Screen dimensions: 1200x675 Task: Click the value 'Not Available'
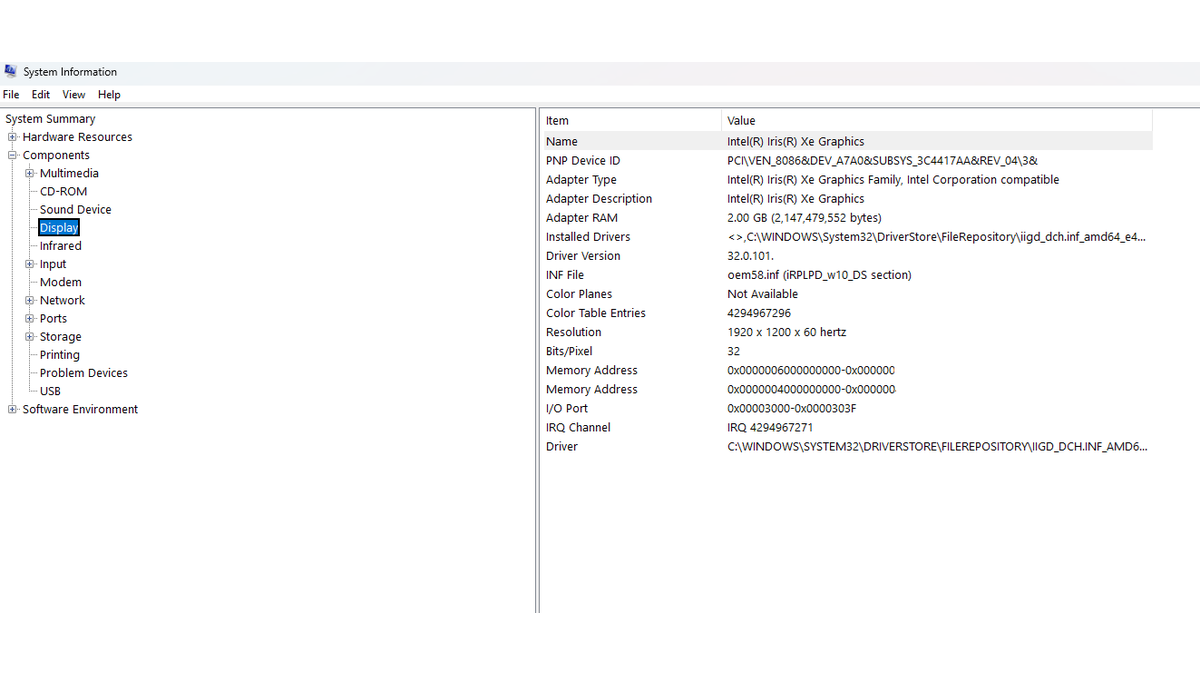click(763, 294)
